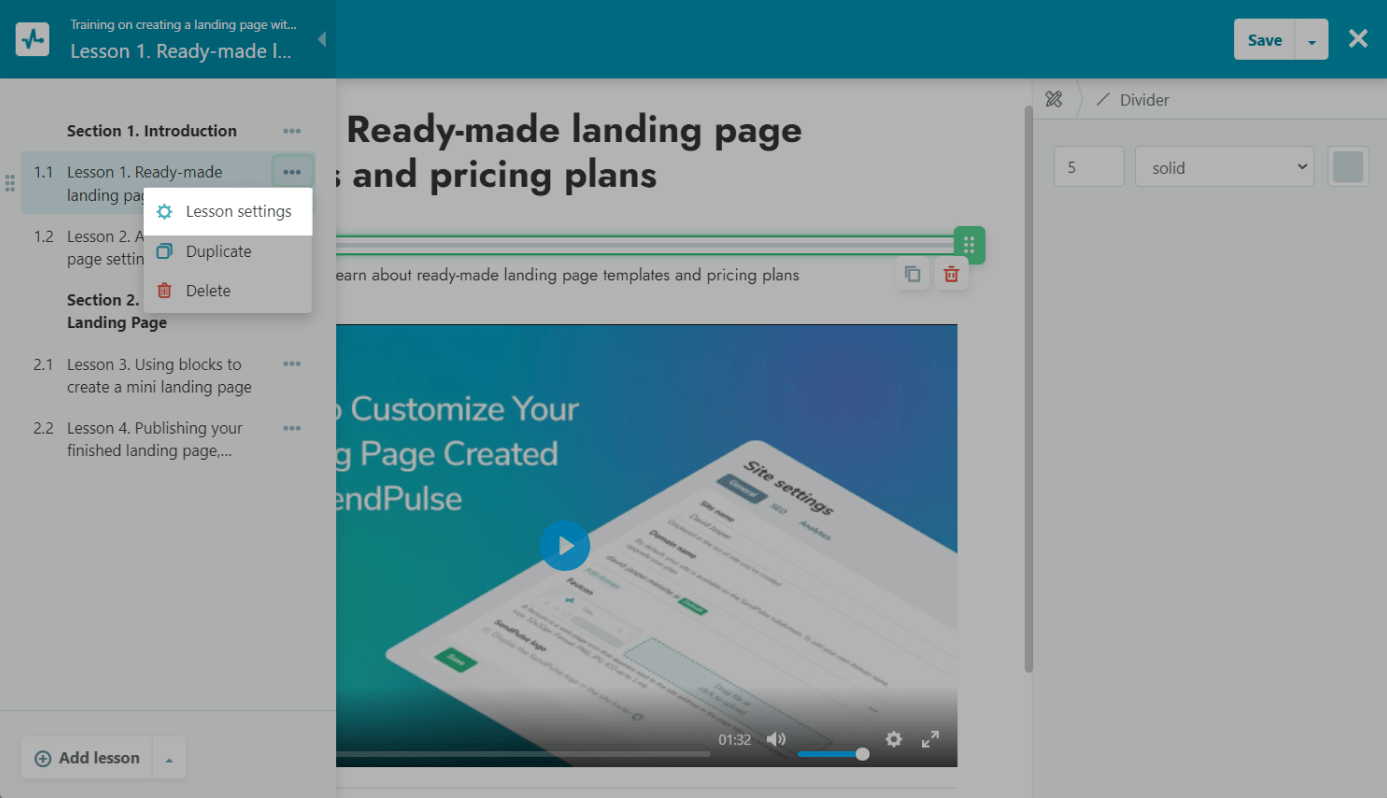Click the green drag handle on the divider
This screenshot has width=1387, height=798.
coord(969,245)
